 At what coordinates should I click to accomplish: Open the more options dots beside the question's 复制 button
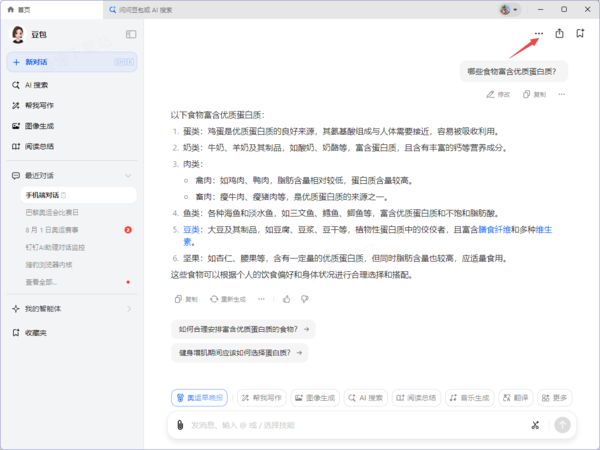click(x=561, y=95)
